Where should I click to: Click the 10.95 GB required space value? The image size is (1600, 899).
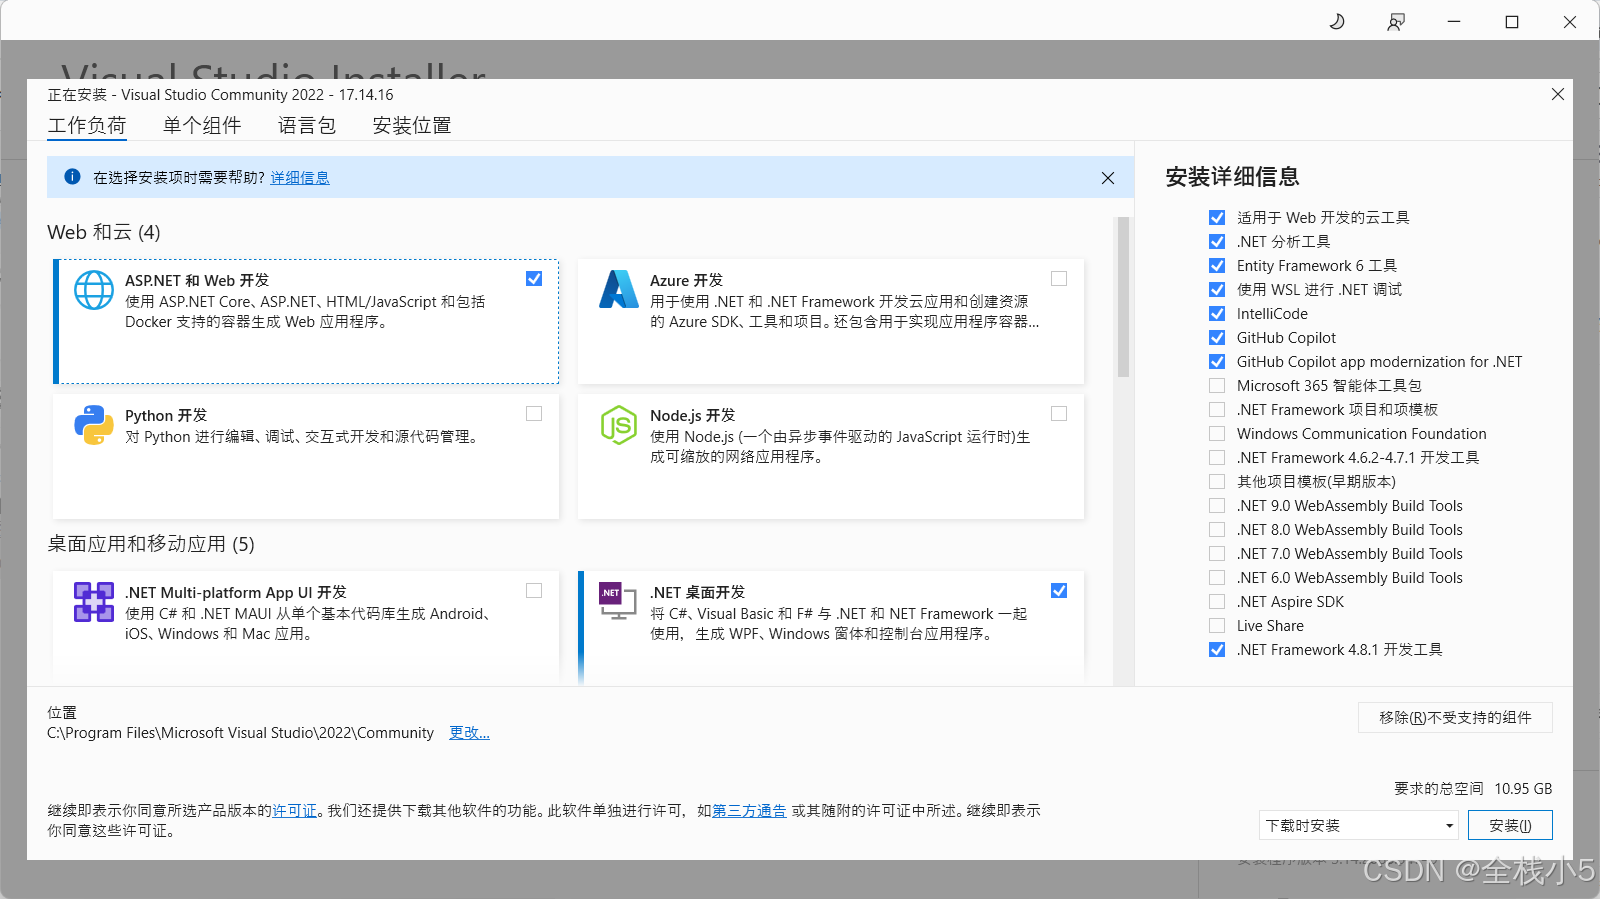(1523, 789)
